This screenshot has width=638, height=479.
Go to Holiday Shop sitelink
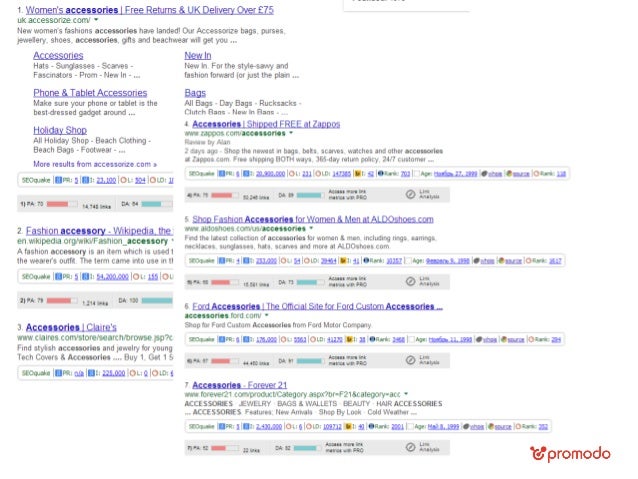point(60,130)
